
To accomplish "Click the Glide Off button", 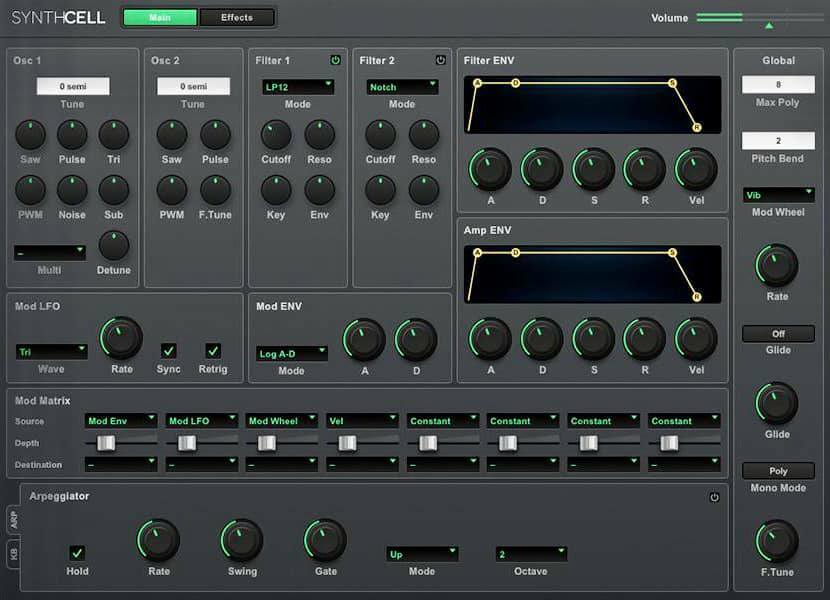I will pos(778,334).
